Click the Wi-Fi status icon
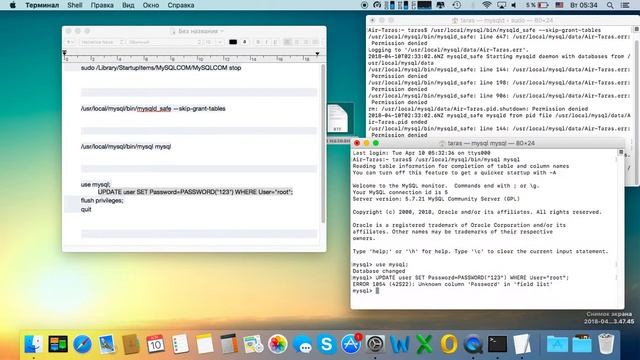This screenshot has width=640, height=360. click(x=486, y=5)
